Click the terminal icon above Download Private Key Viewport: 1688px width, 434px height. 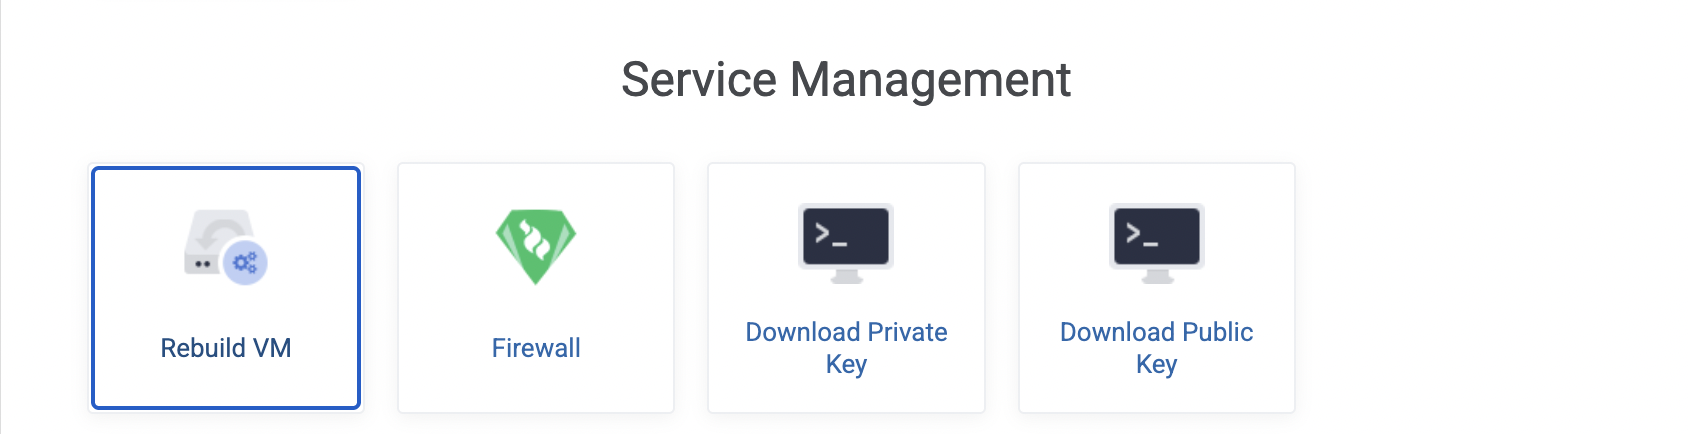[846, 244]
